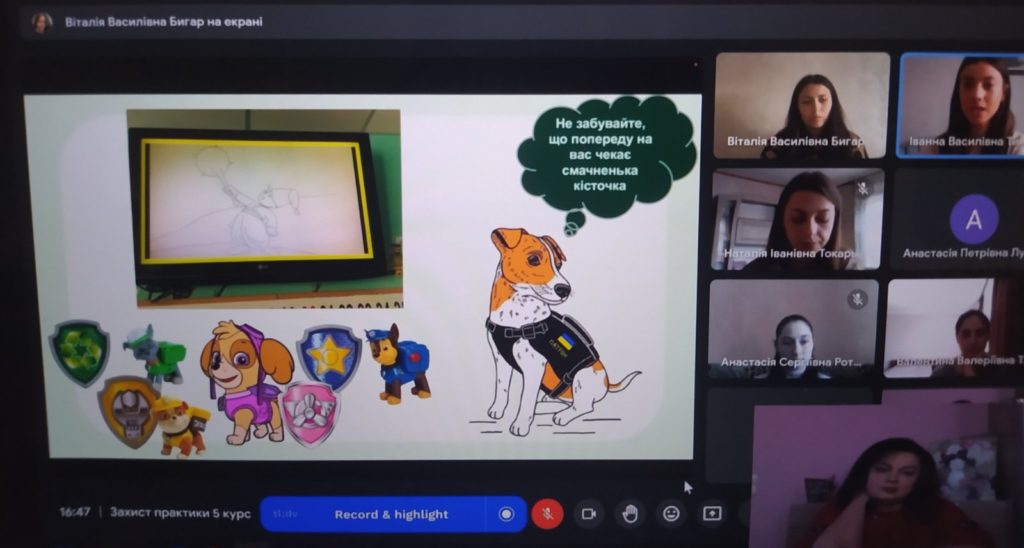
Task: Click the green recycle Rocky badge
Action: point(80,353)
